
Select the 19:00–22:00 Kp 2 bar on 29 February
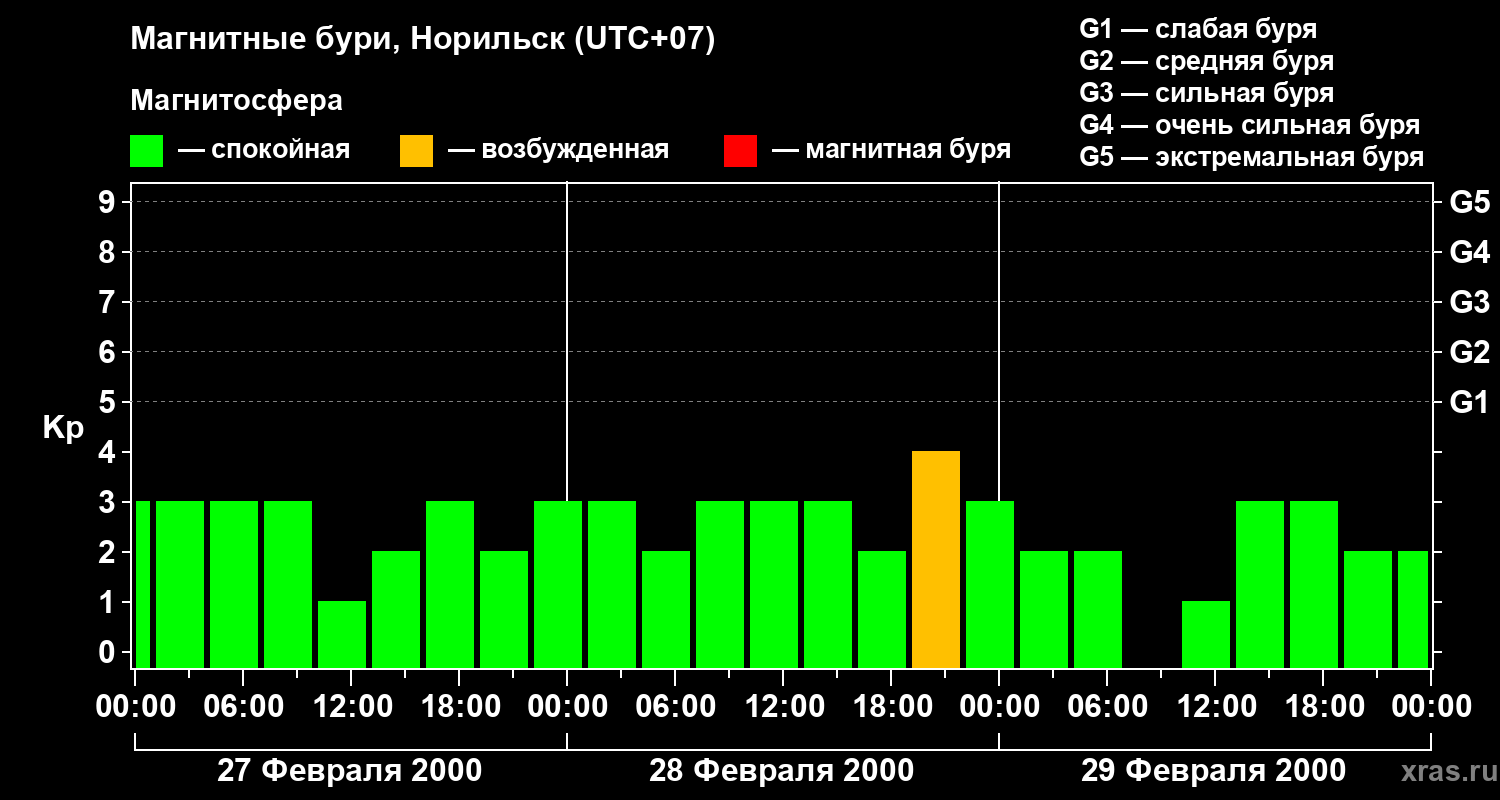[1368, 609]
